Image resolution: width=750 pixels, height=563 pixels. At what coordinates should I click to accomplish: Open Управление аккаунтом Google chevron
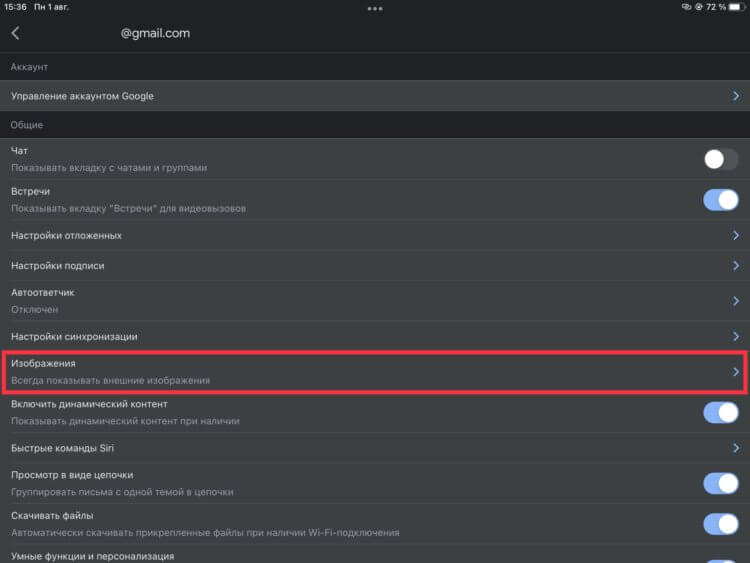736,96
